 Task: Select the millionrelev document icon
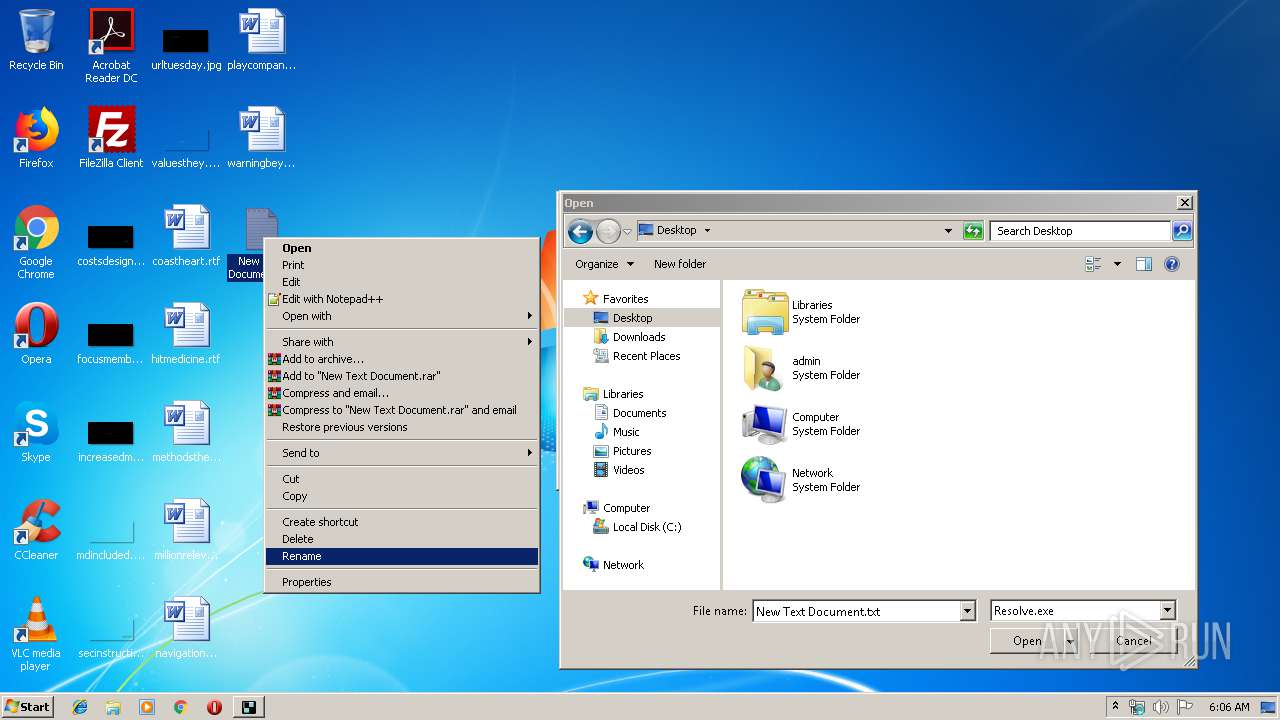pos(186,530)
